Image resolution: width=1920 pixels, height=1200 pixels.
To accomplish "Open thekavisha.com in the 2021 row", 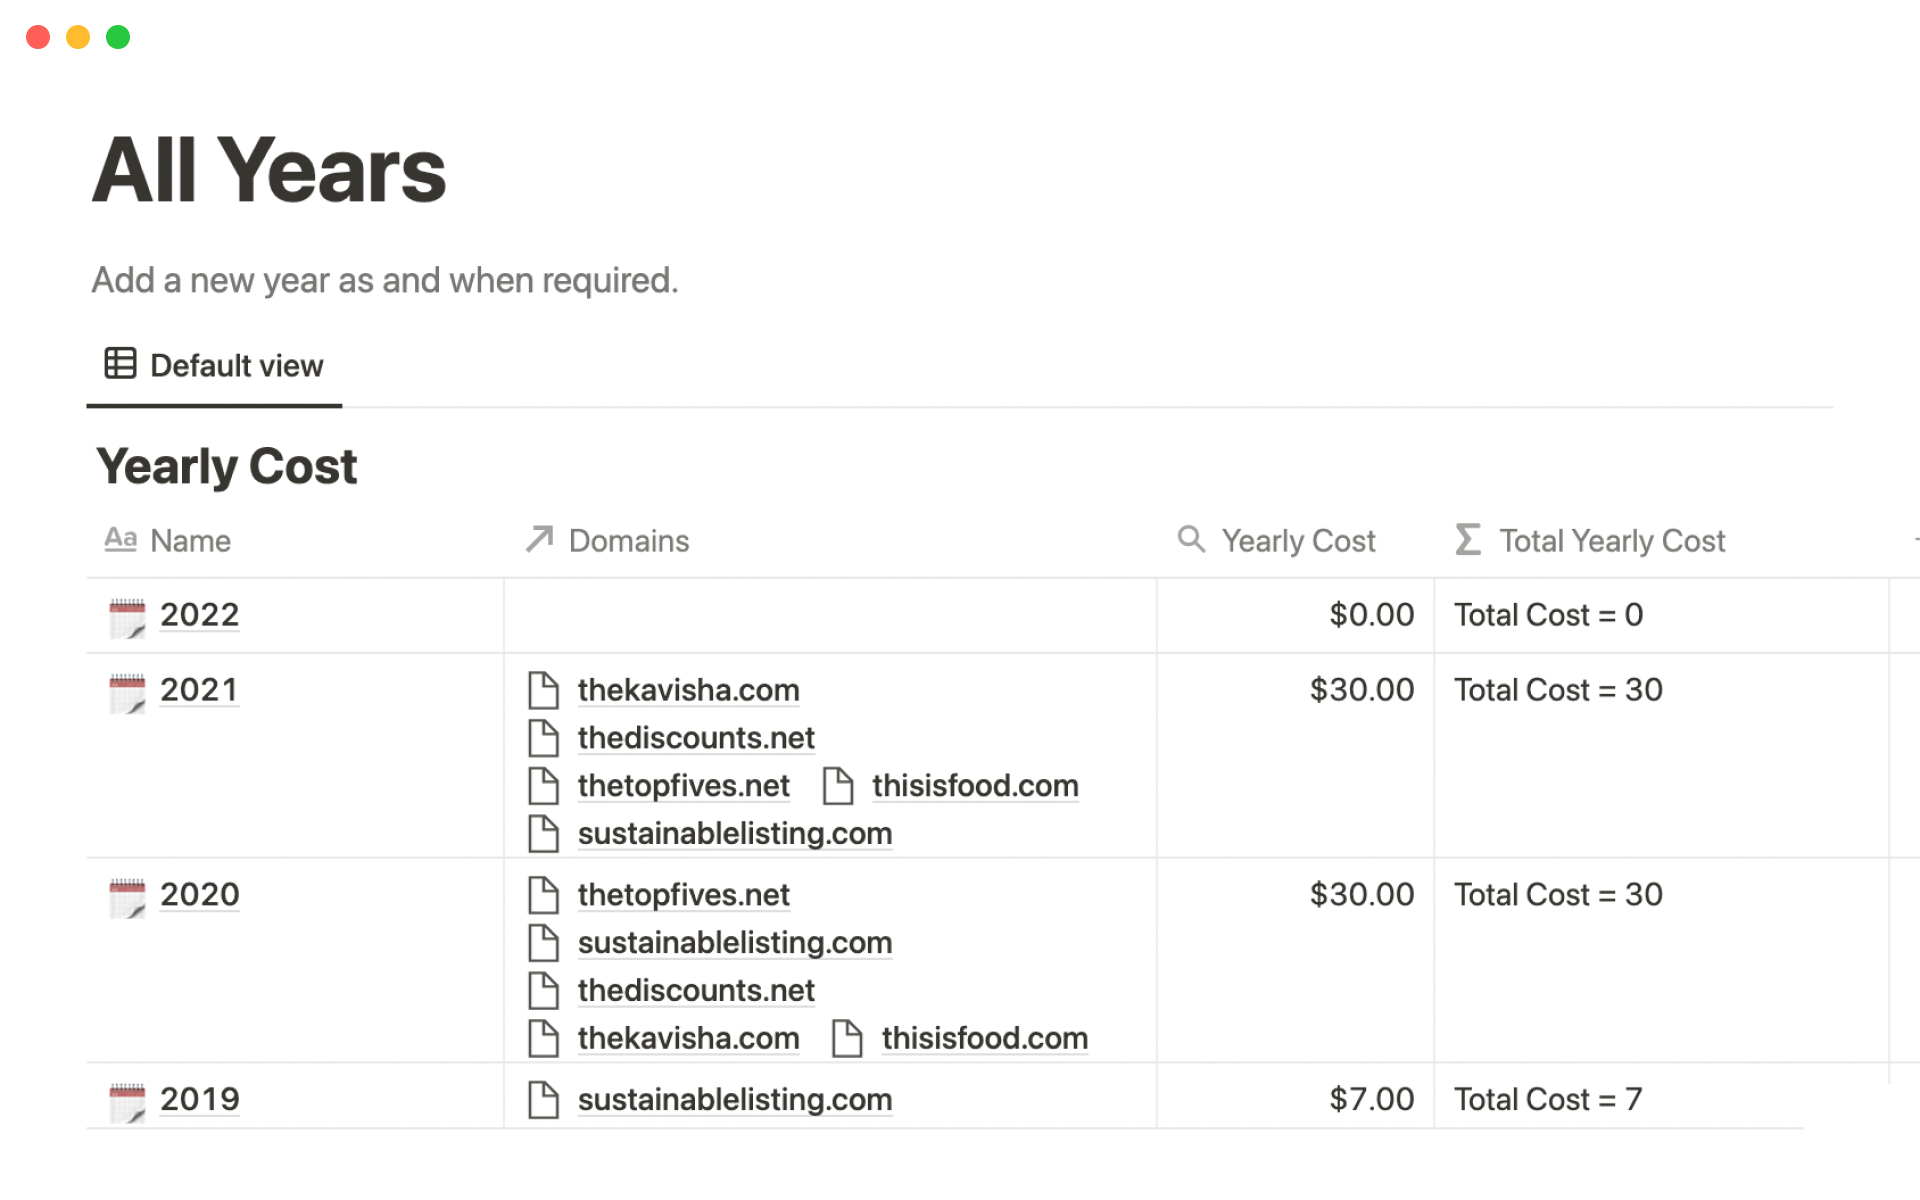I will coord(688,690).
